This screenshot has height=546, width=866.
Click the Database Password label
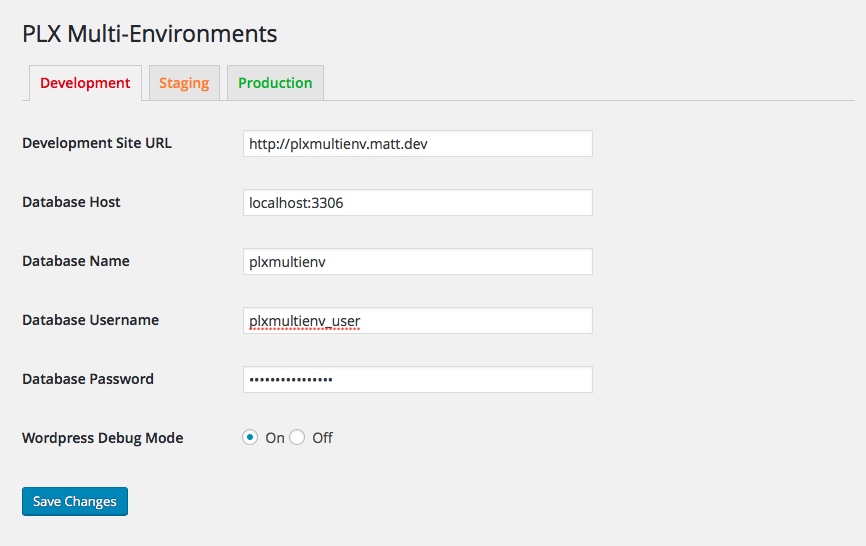point(88,379)
